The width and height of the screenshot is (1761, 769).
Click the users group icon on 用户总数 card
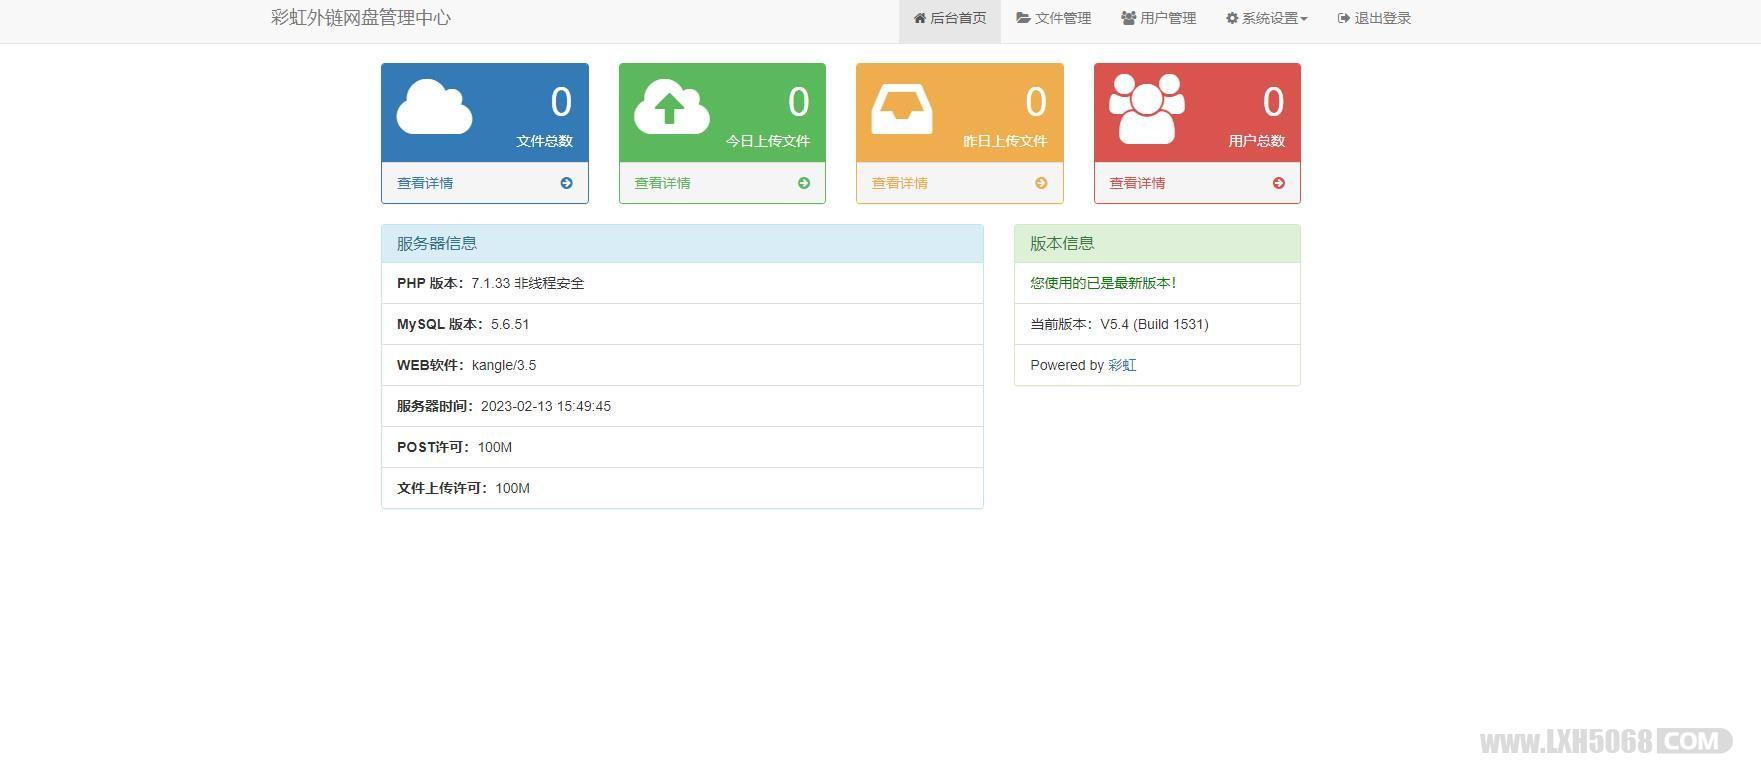(1147, 108)
